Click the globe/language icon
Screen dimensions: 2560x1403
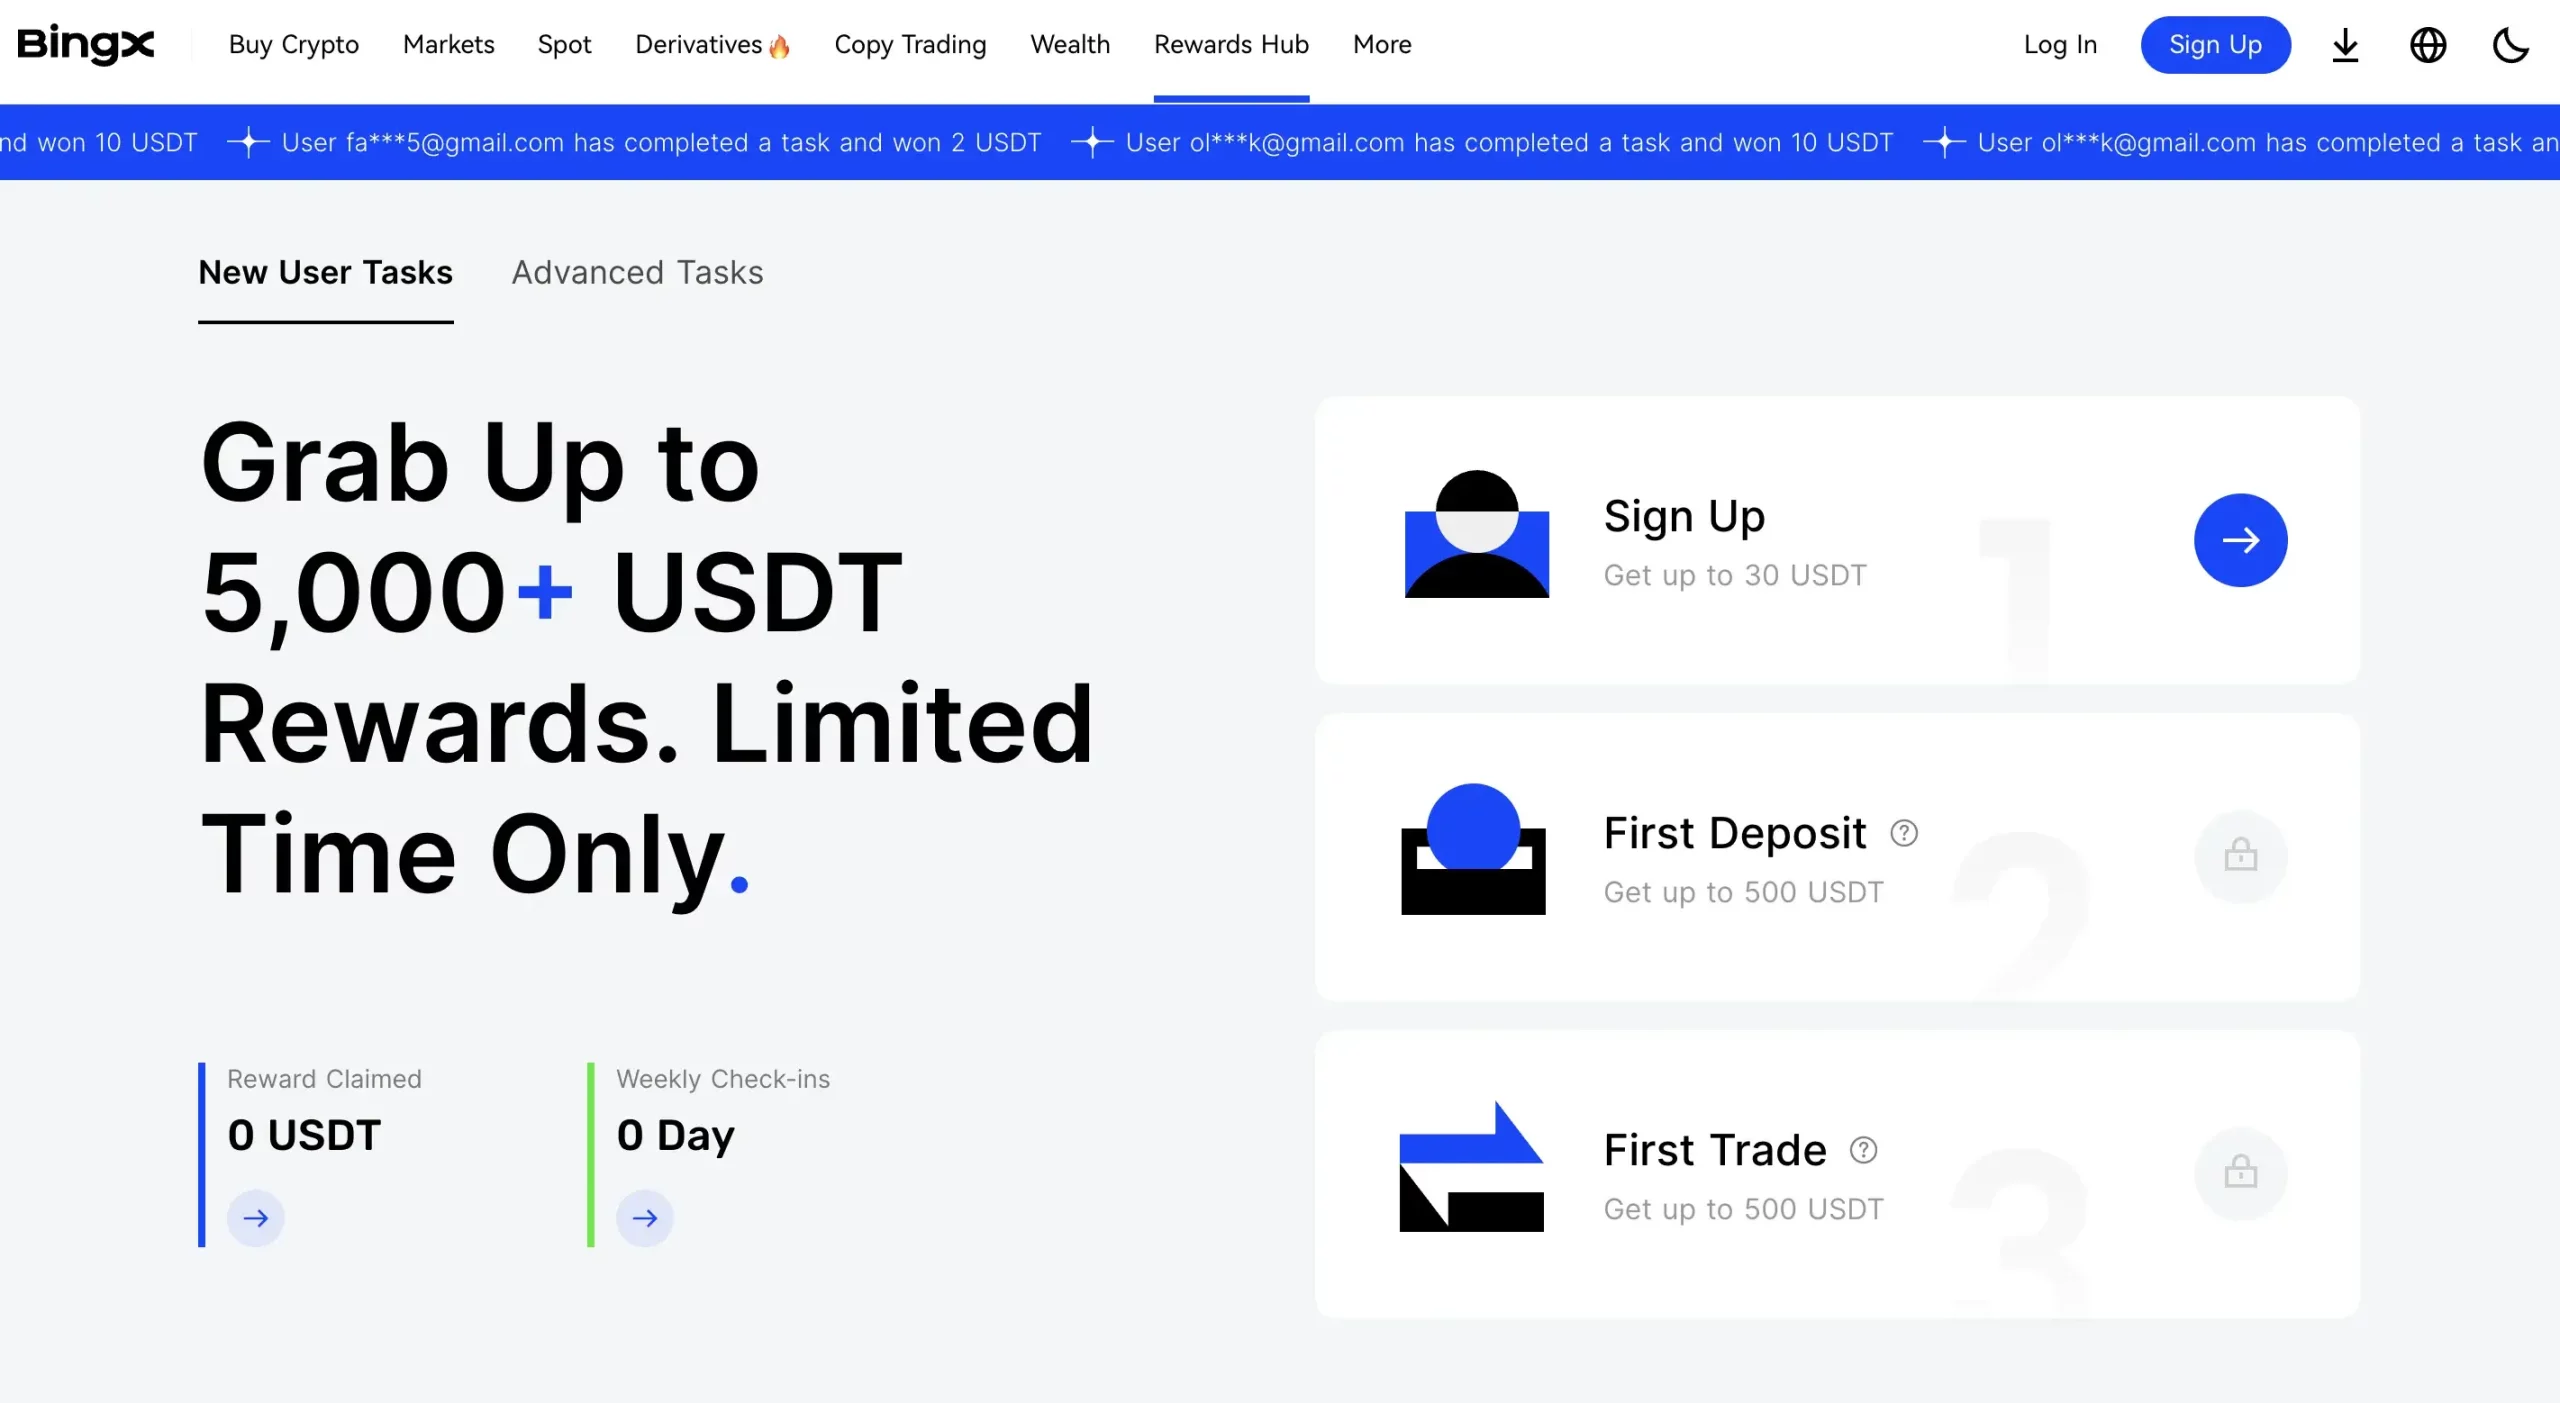point(2427,43)
